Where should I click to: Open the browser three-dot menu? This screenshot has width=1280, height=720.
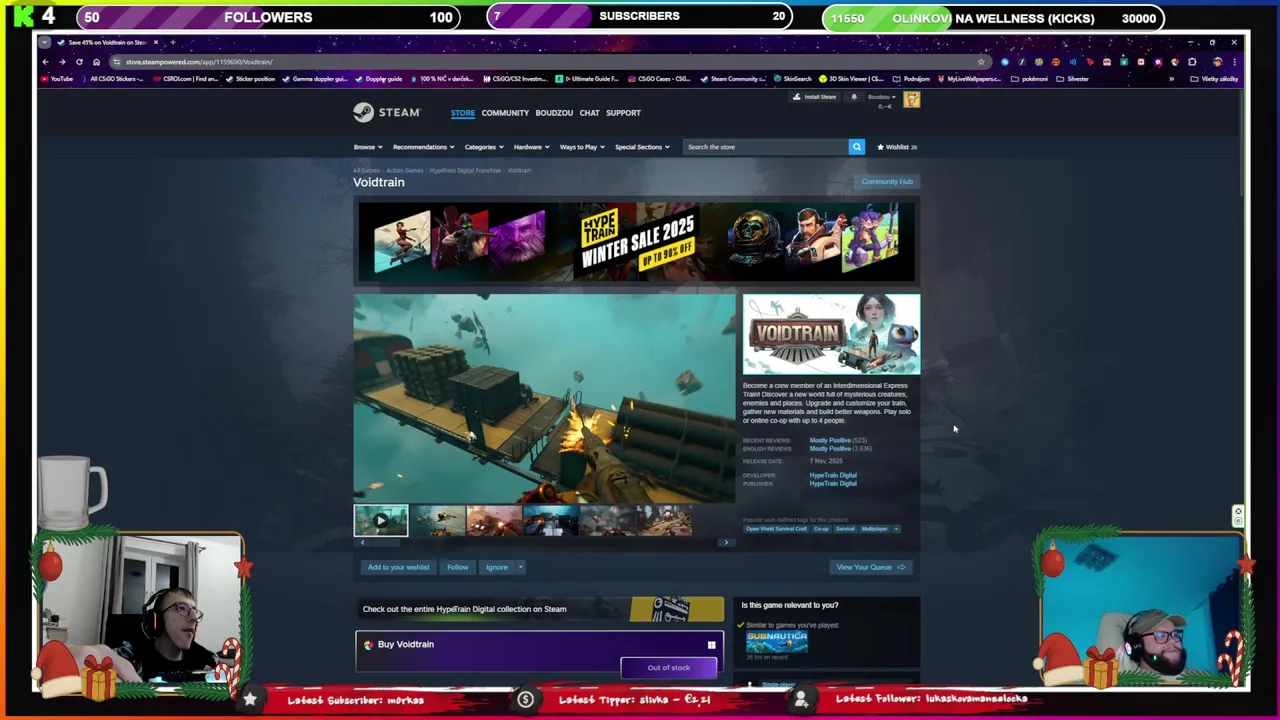1234,62
